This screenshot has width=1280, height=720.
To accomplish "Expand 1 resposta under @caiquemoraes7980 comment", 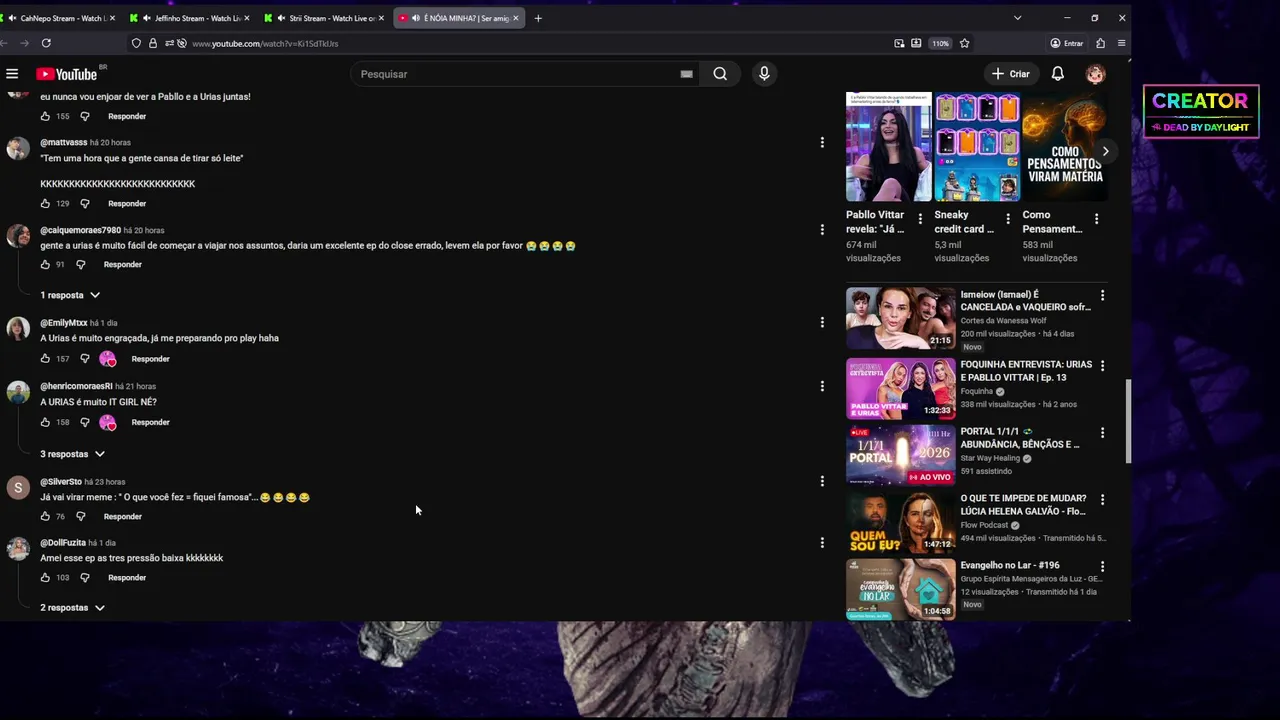I will click(70, 295).
